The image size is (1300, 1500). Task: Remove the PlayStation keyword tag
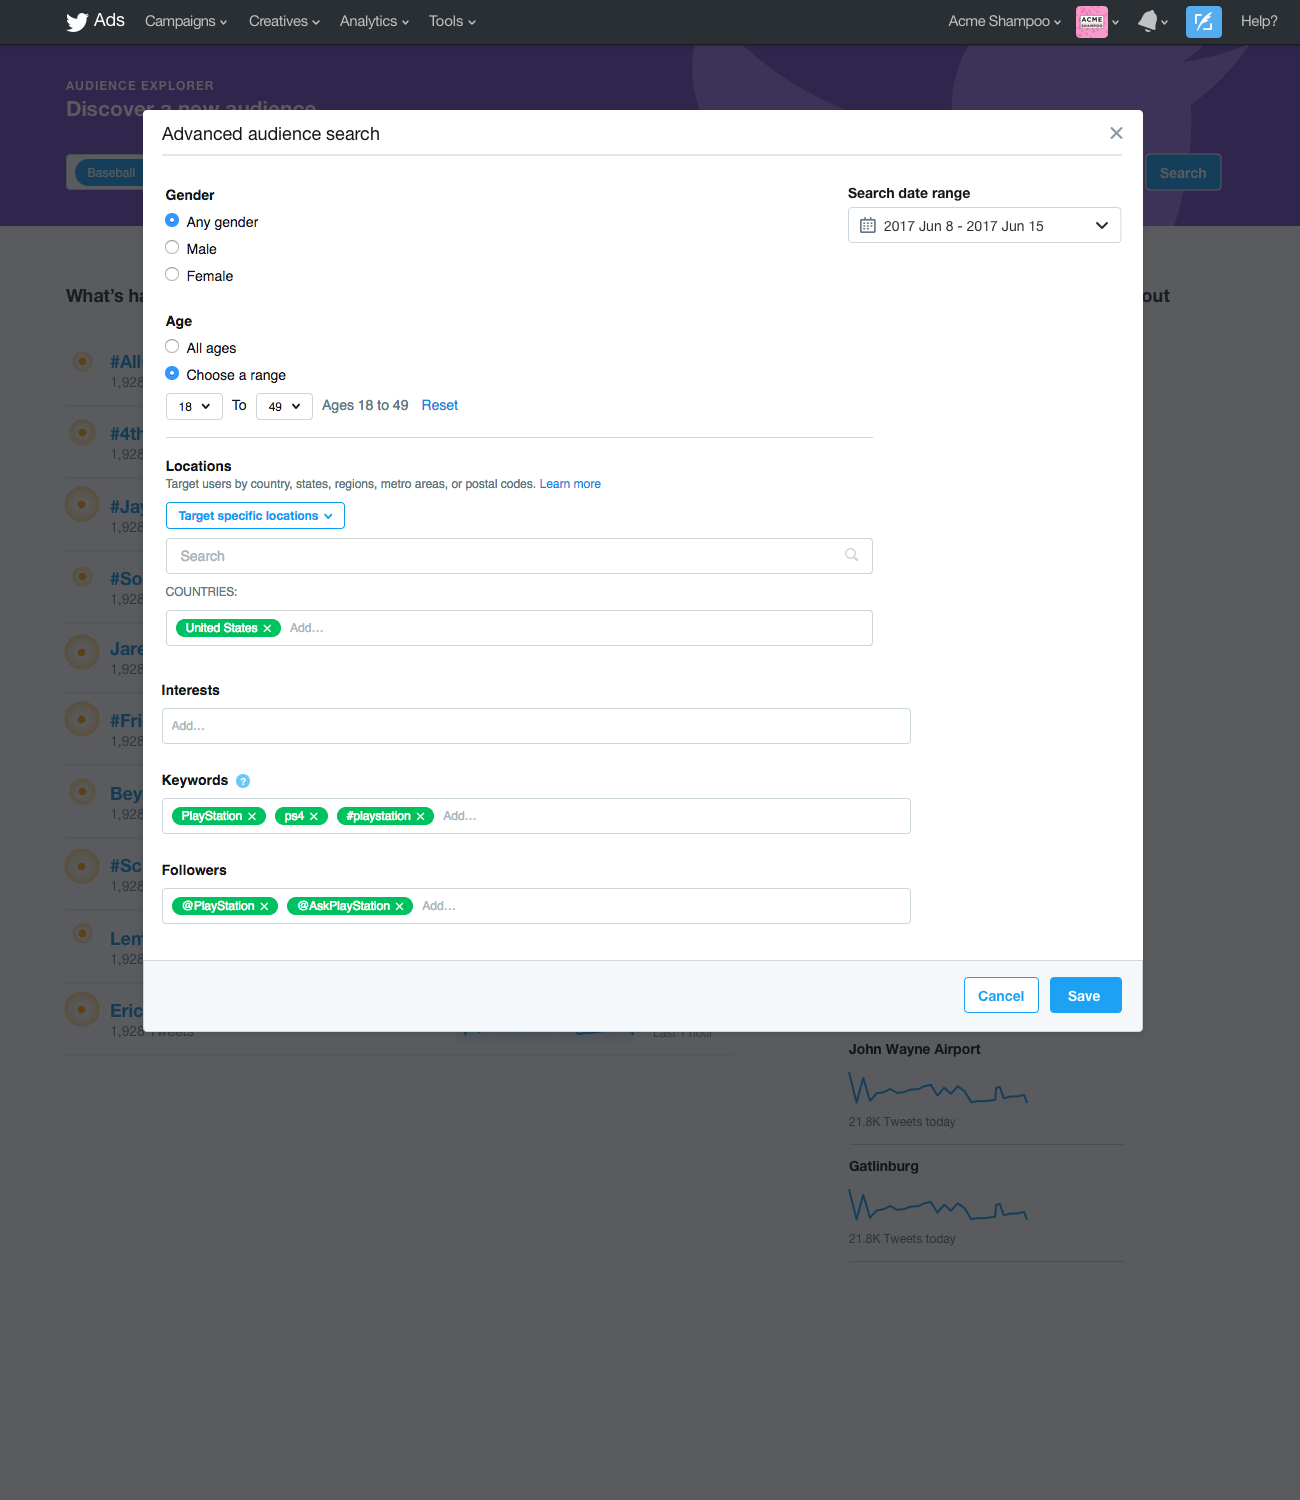(252, 816)
